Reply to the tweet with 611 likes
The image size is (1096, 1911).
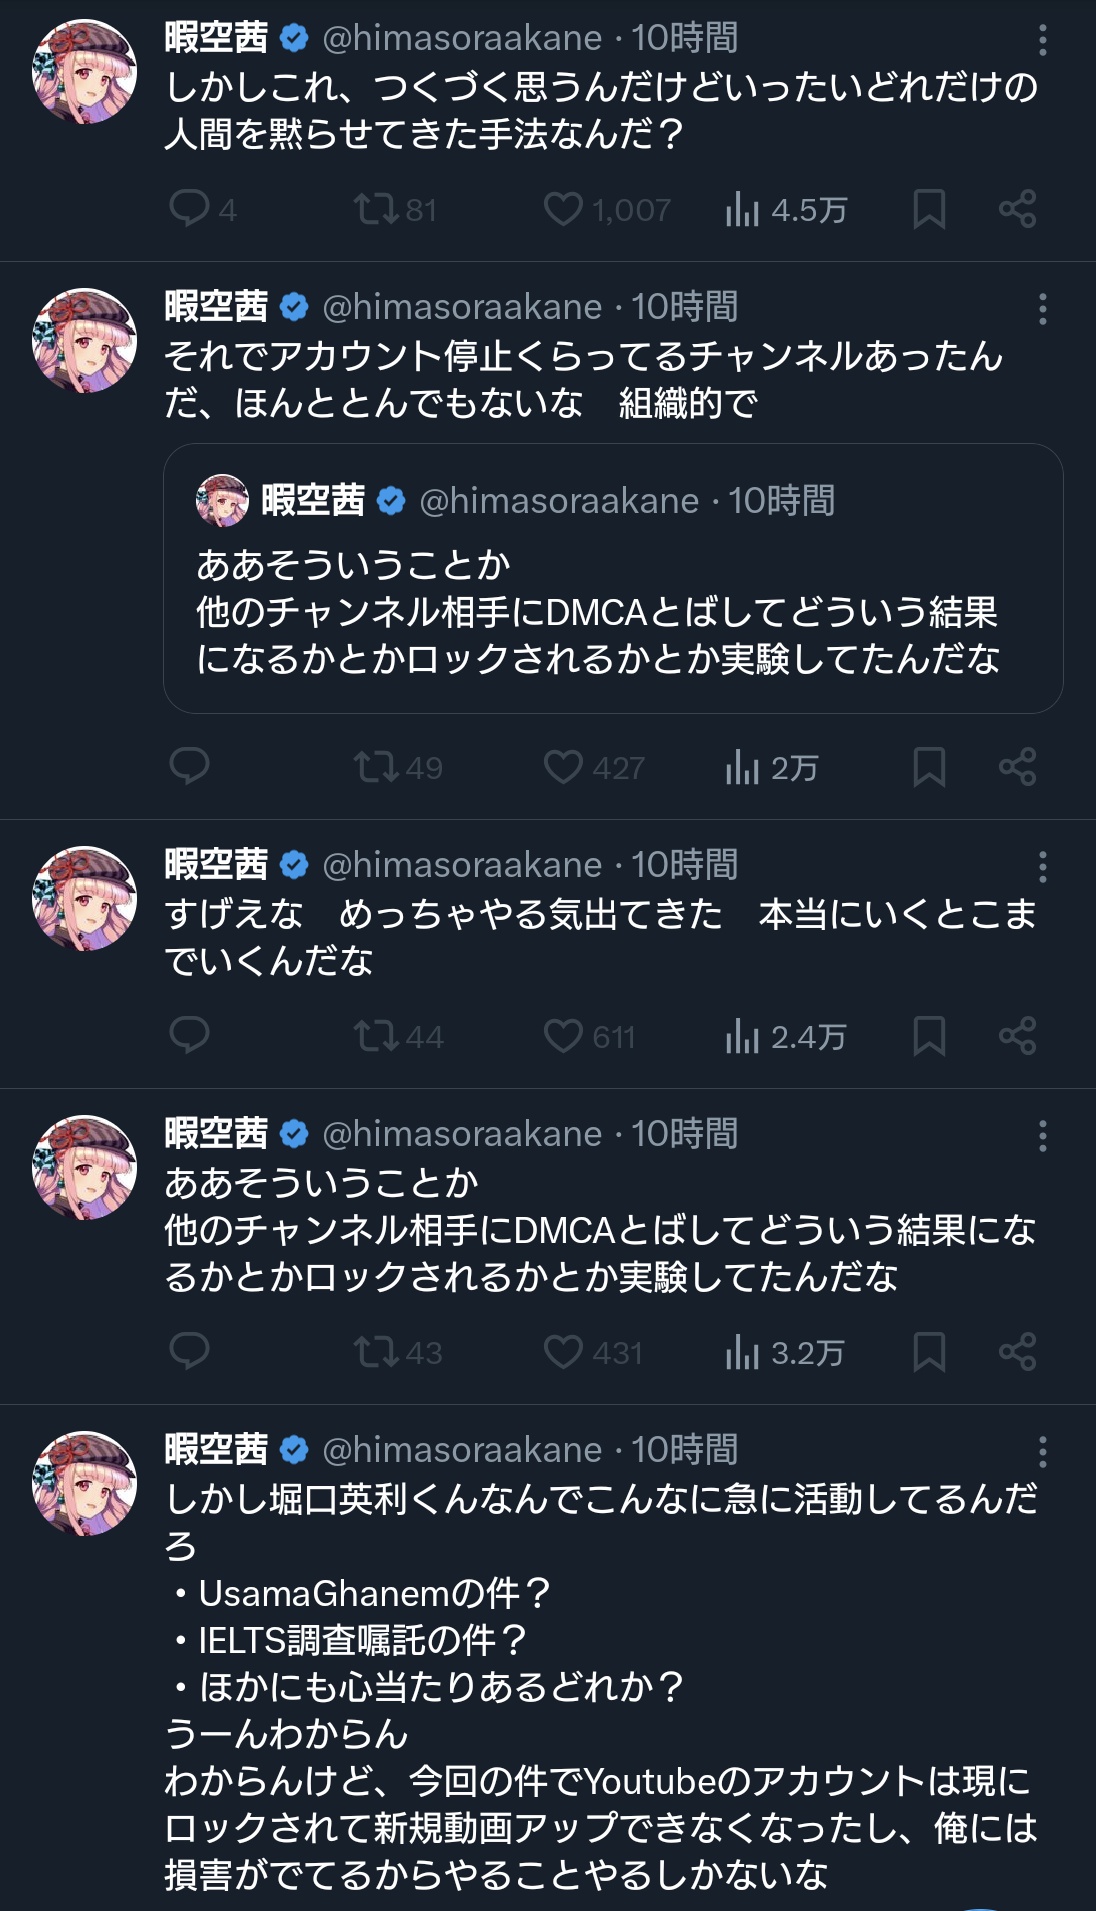click(189, 1035)
